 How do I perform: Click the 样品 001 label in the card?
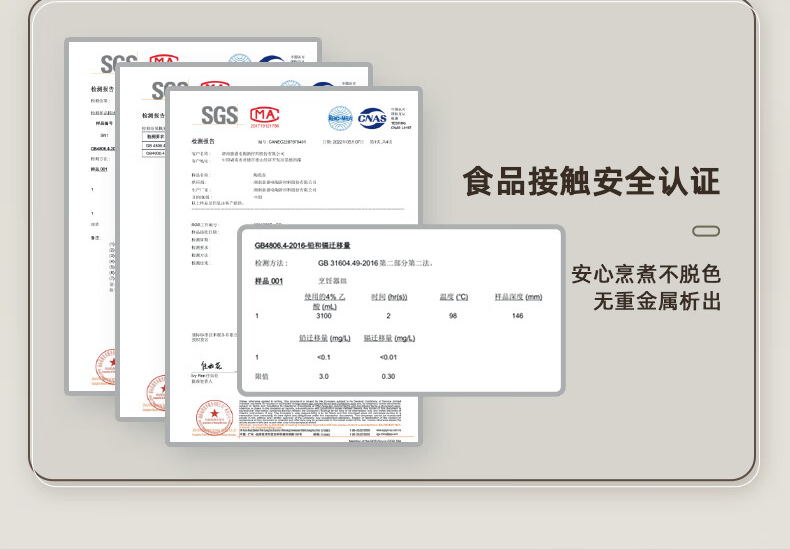(269, 281)
